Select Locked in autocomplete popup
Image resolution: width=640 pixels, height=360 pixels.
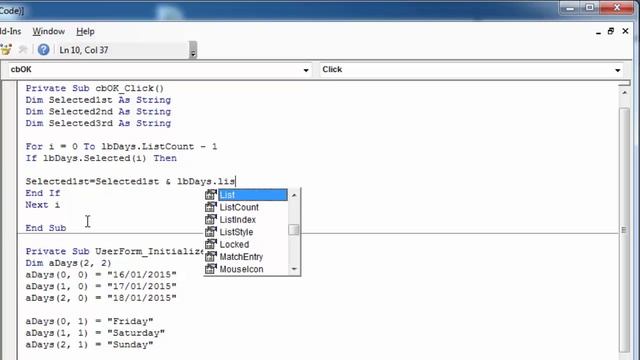[x=234, y=244]
